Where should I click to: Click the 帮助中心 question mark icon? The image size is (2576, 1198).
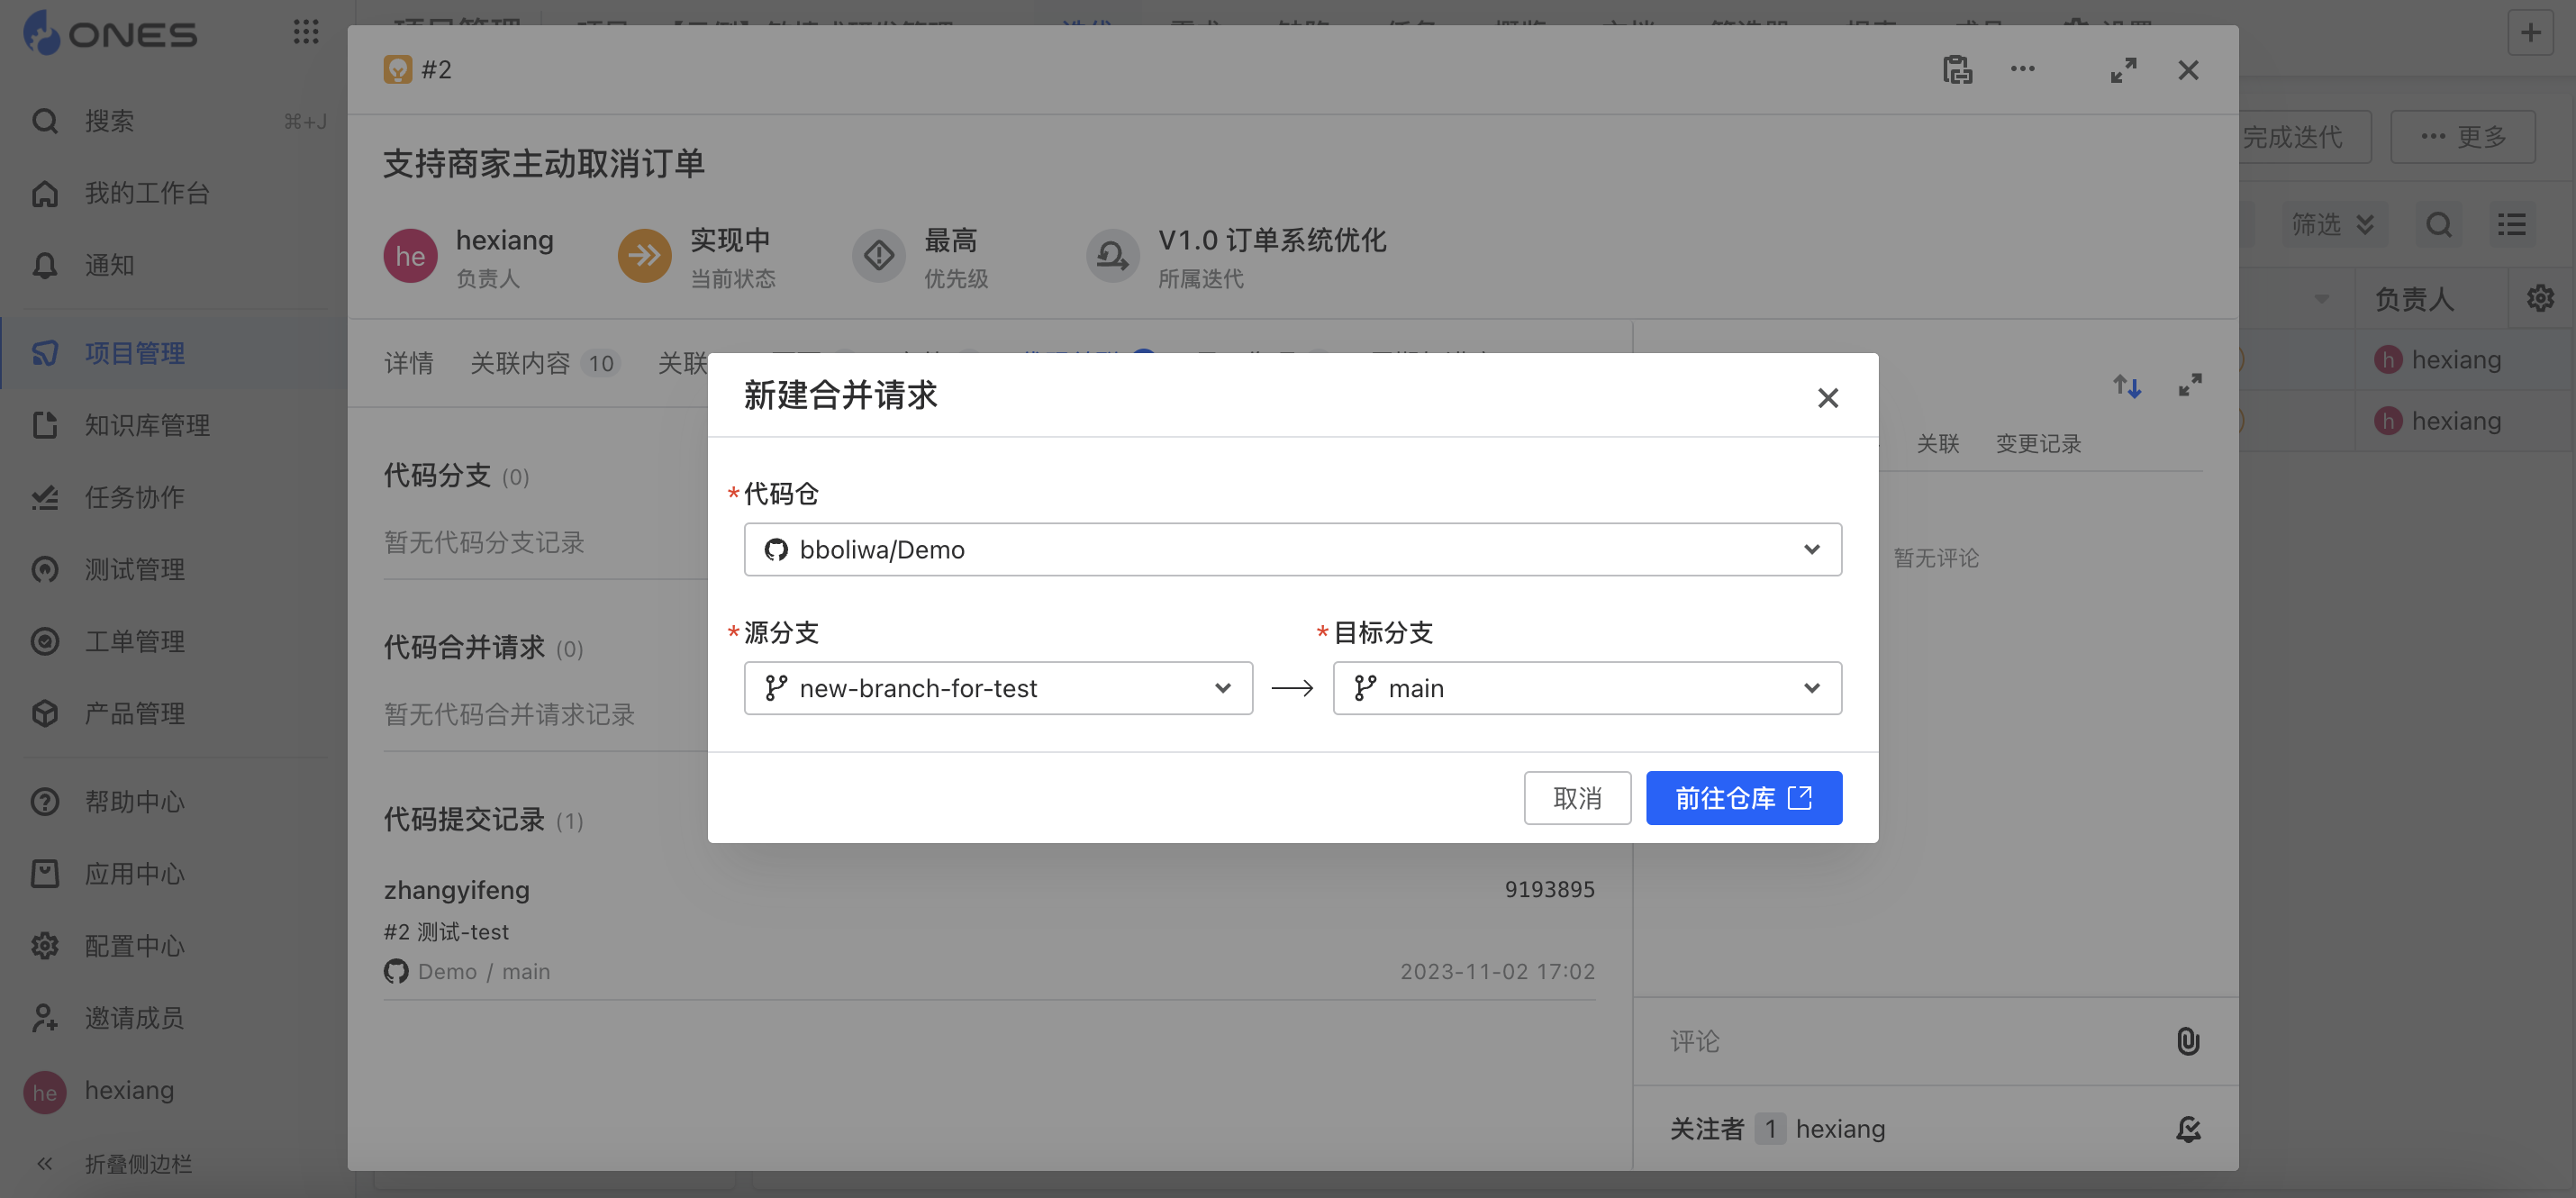click(x=45, y=801)
